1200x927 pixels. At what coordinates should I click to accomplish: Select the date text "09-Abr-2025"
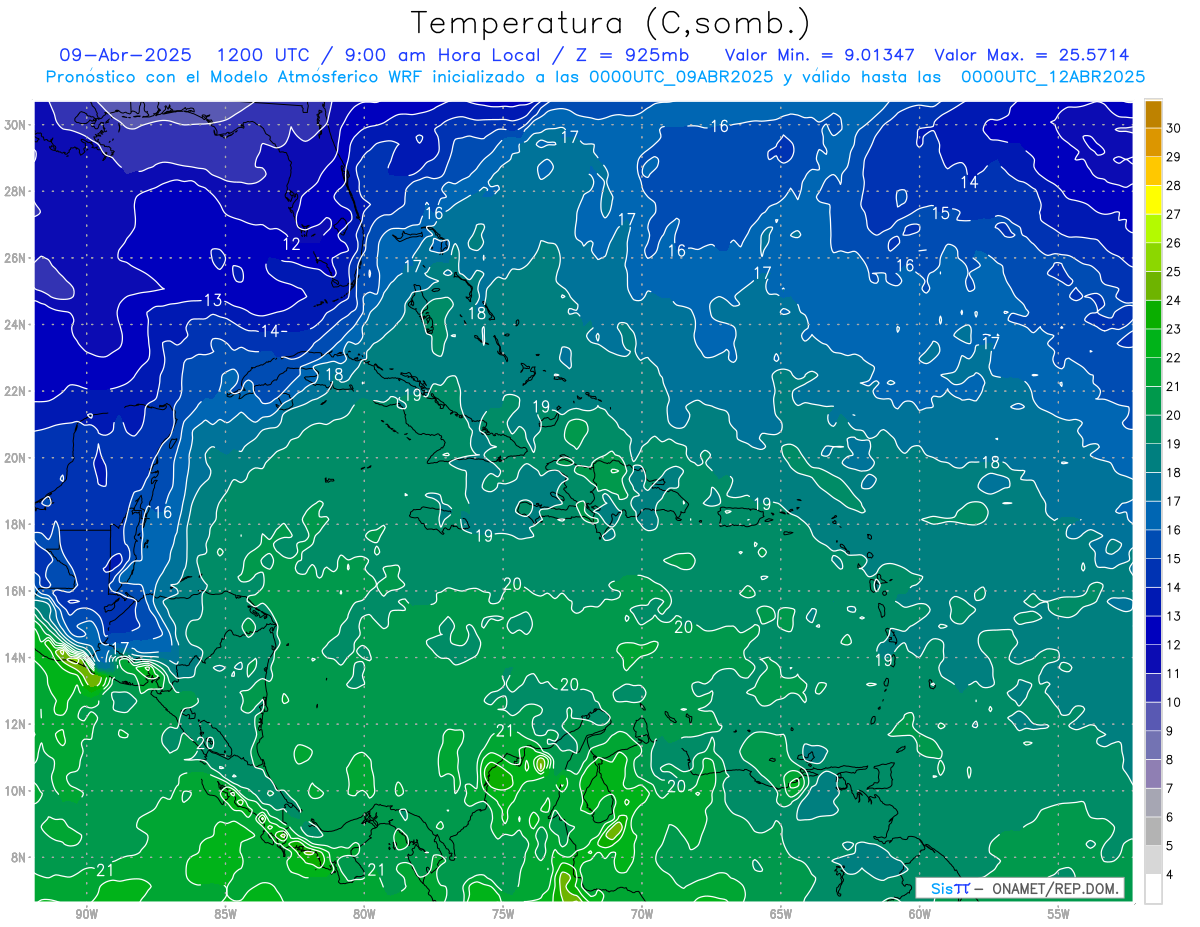point(126,55)
